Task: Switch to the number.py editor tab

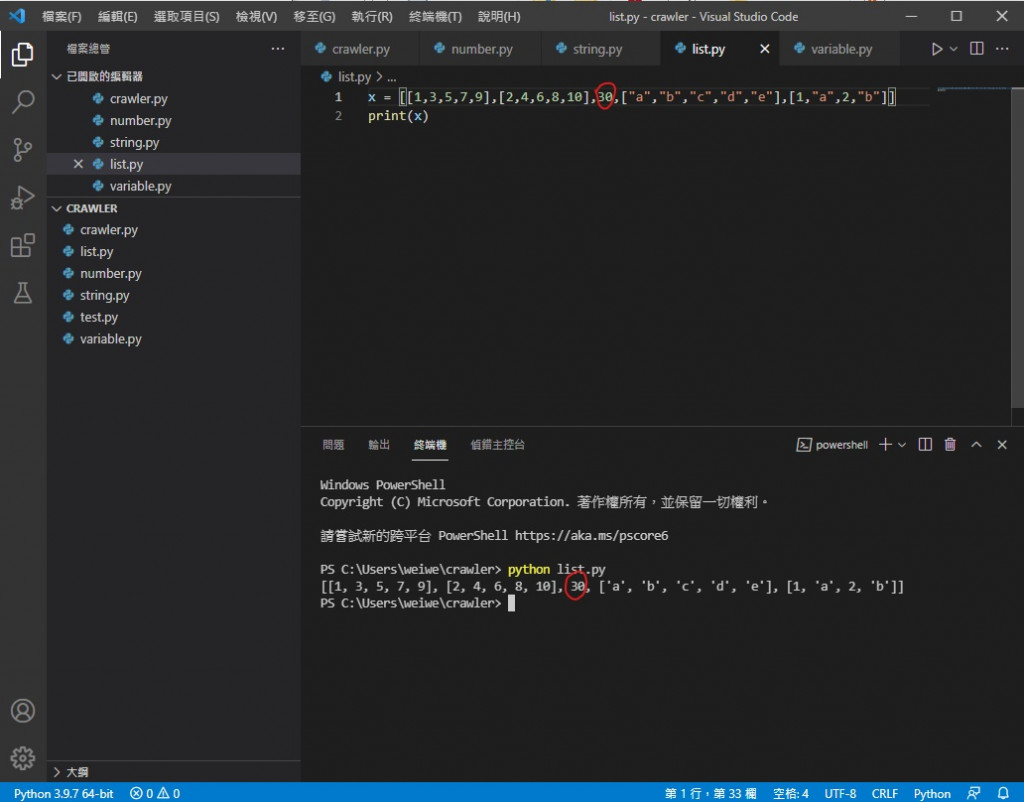Action: click(481, 49)
